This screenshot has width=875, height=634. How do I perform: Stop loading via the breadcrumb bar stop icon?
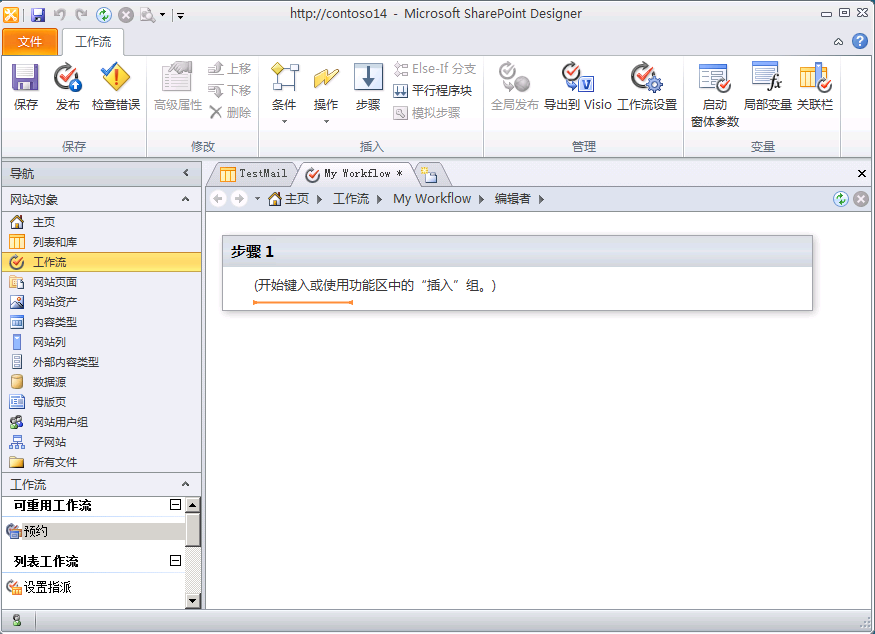(x=861, y=199)
